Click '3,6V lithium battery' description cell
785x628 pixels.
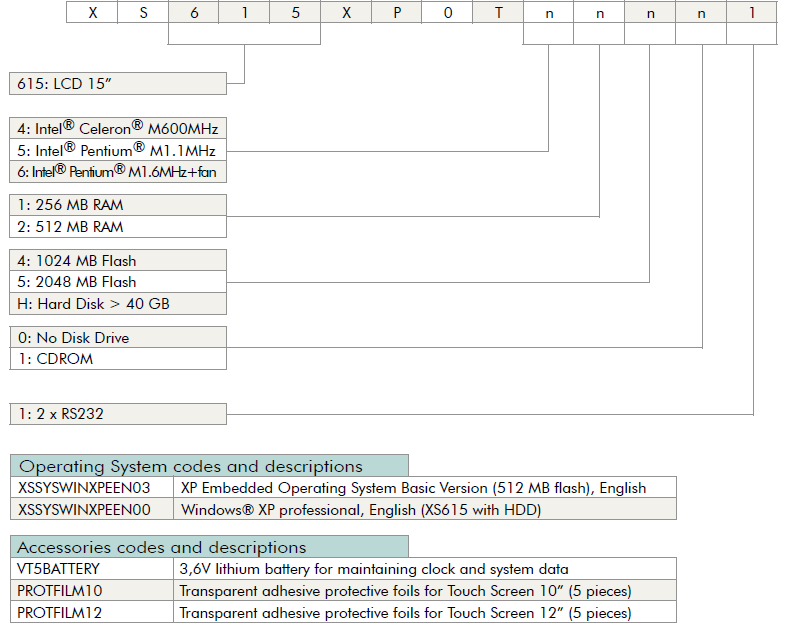425,569
